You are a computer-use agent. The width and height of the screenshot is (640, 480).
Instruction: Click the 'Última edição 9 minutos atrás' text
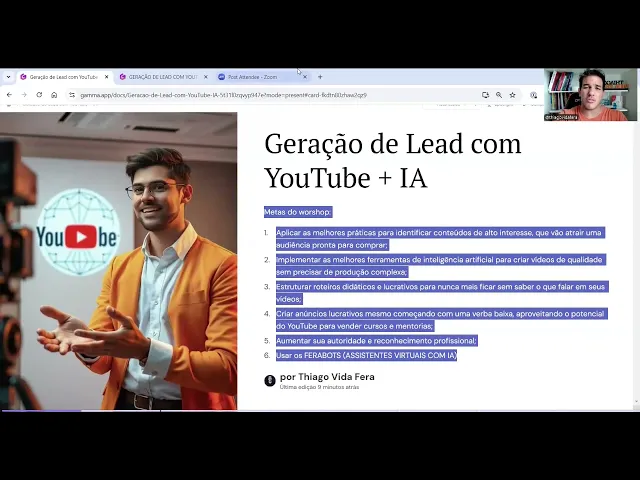(320, 387)
